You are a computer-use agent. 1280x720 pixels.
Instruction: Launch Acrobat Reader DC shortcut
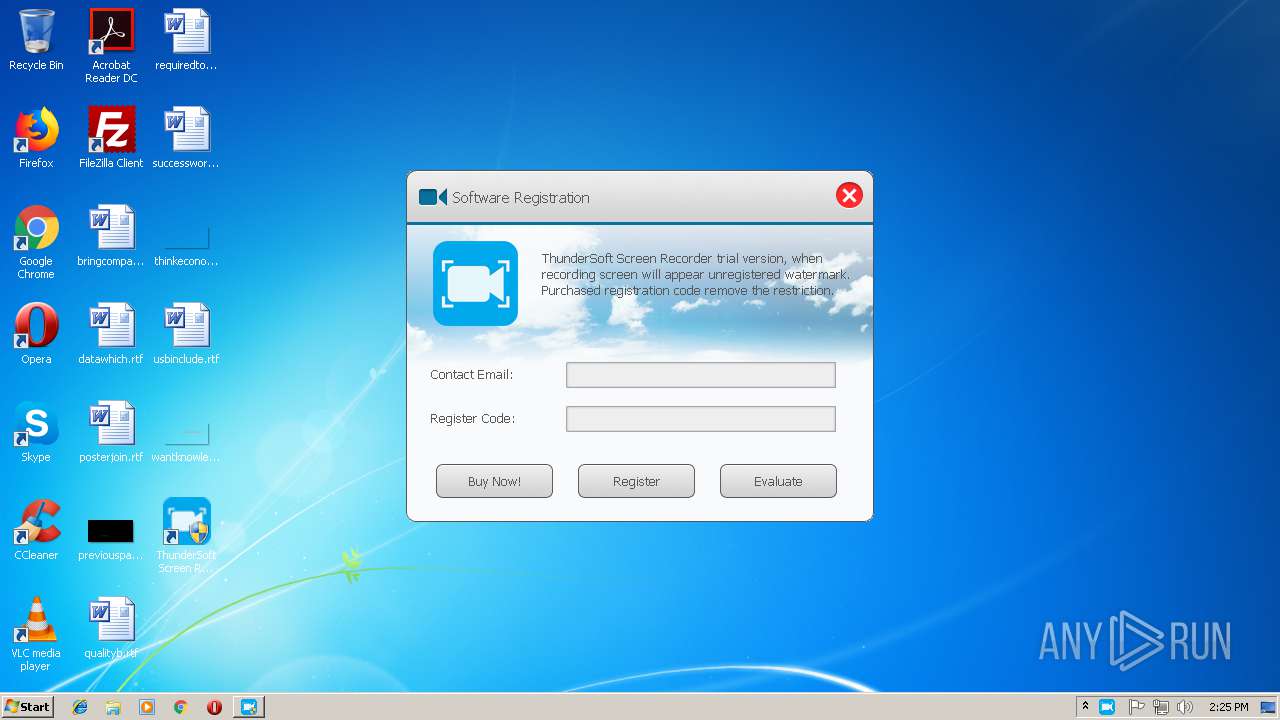pyautogui.click(x=111, y=46)
